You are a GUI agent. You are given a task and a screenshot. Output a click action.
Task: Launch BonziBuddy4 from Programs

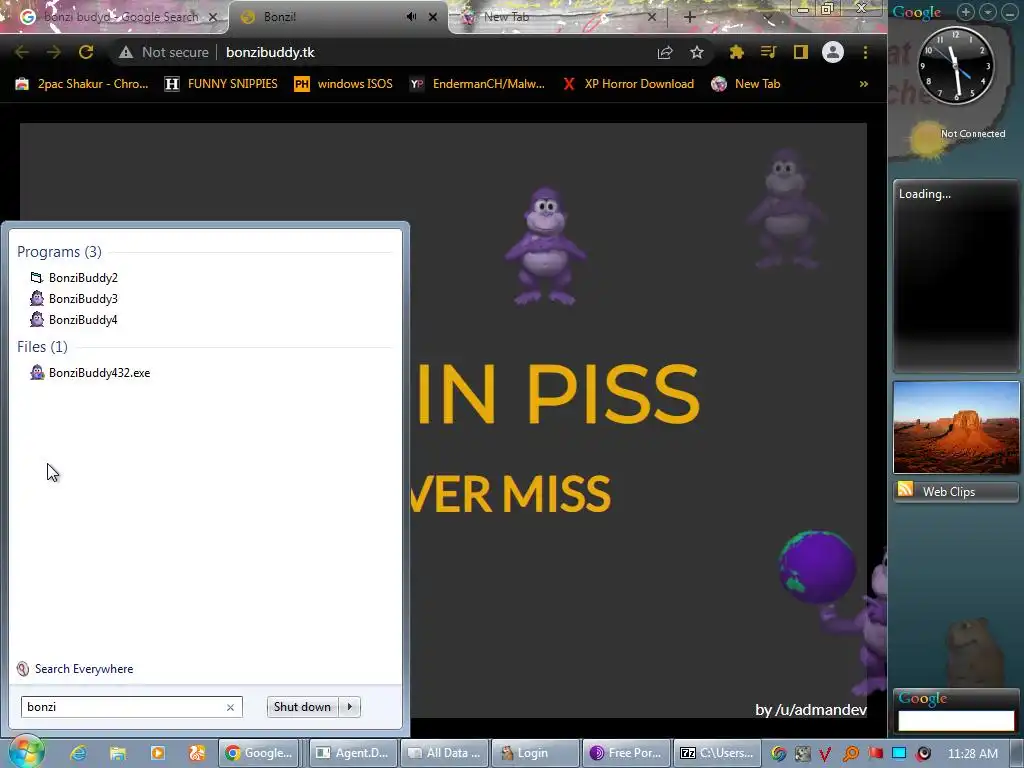(x=83, y=319)
